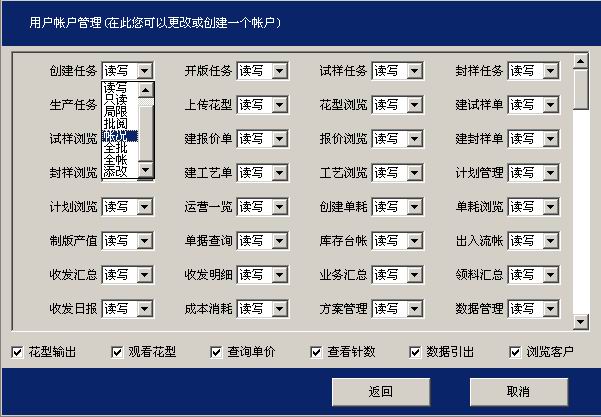
Task: Select 只读 in the open dropdown list
Action: [117, 99]
